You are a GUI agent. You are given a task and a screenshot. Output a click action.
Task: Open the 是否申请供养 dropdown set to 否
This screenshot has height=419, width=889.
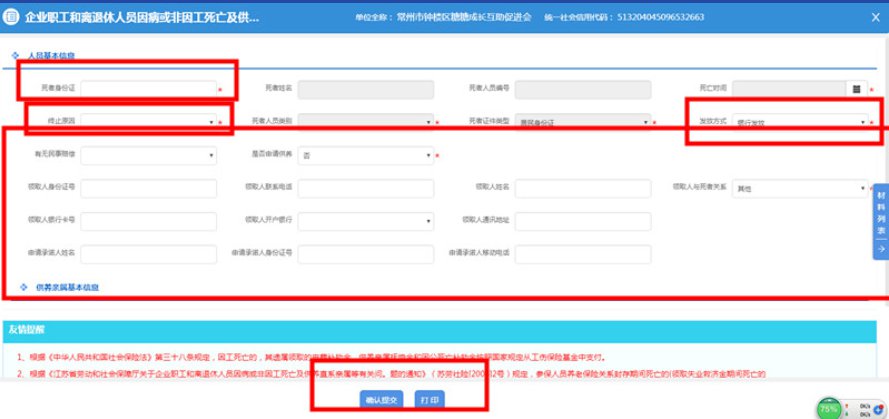click(x=366, y=155)
